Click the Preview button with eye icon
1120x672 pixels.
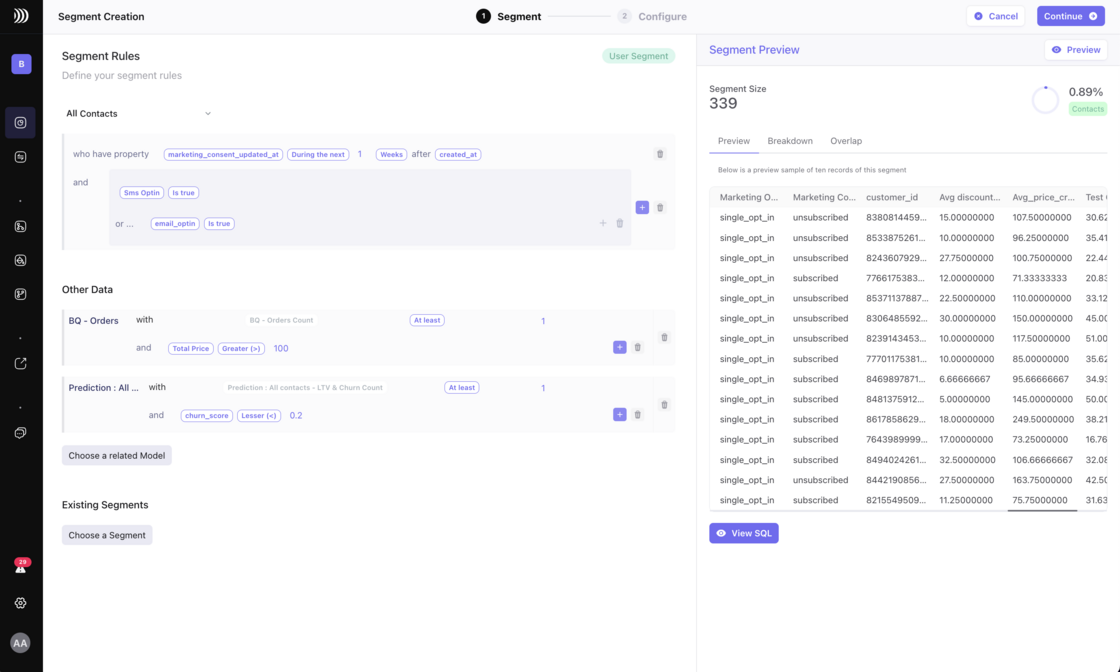click(x=1076, y=50)
